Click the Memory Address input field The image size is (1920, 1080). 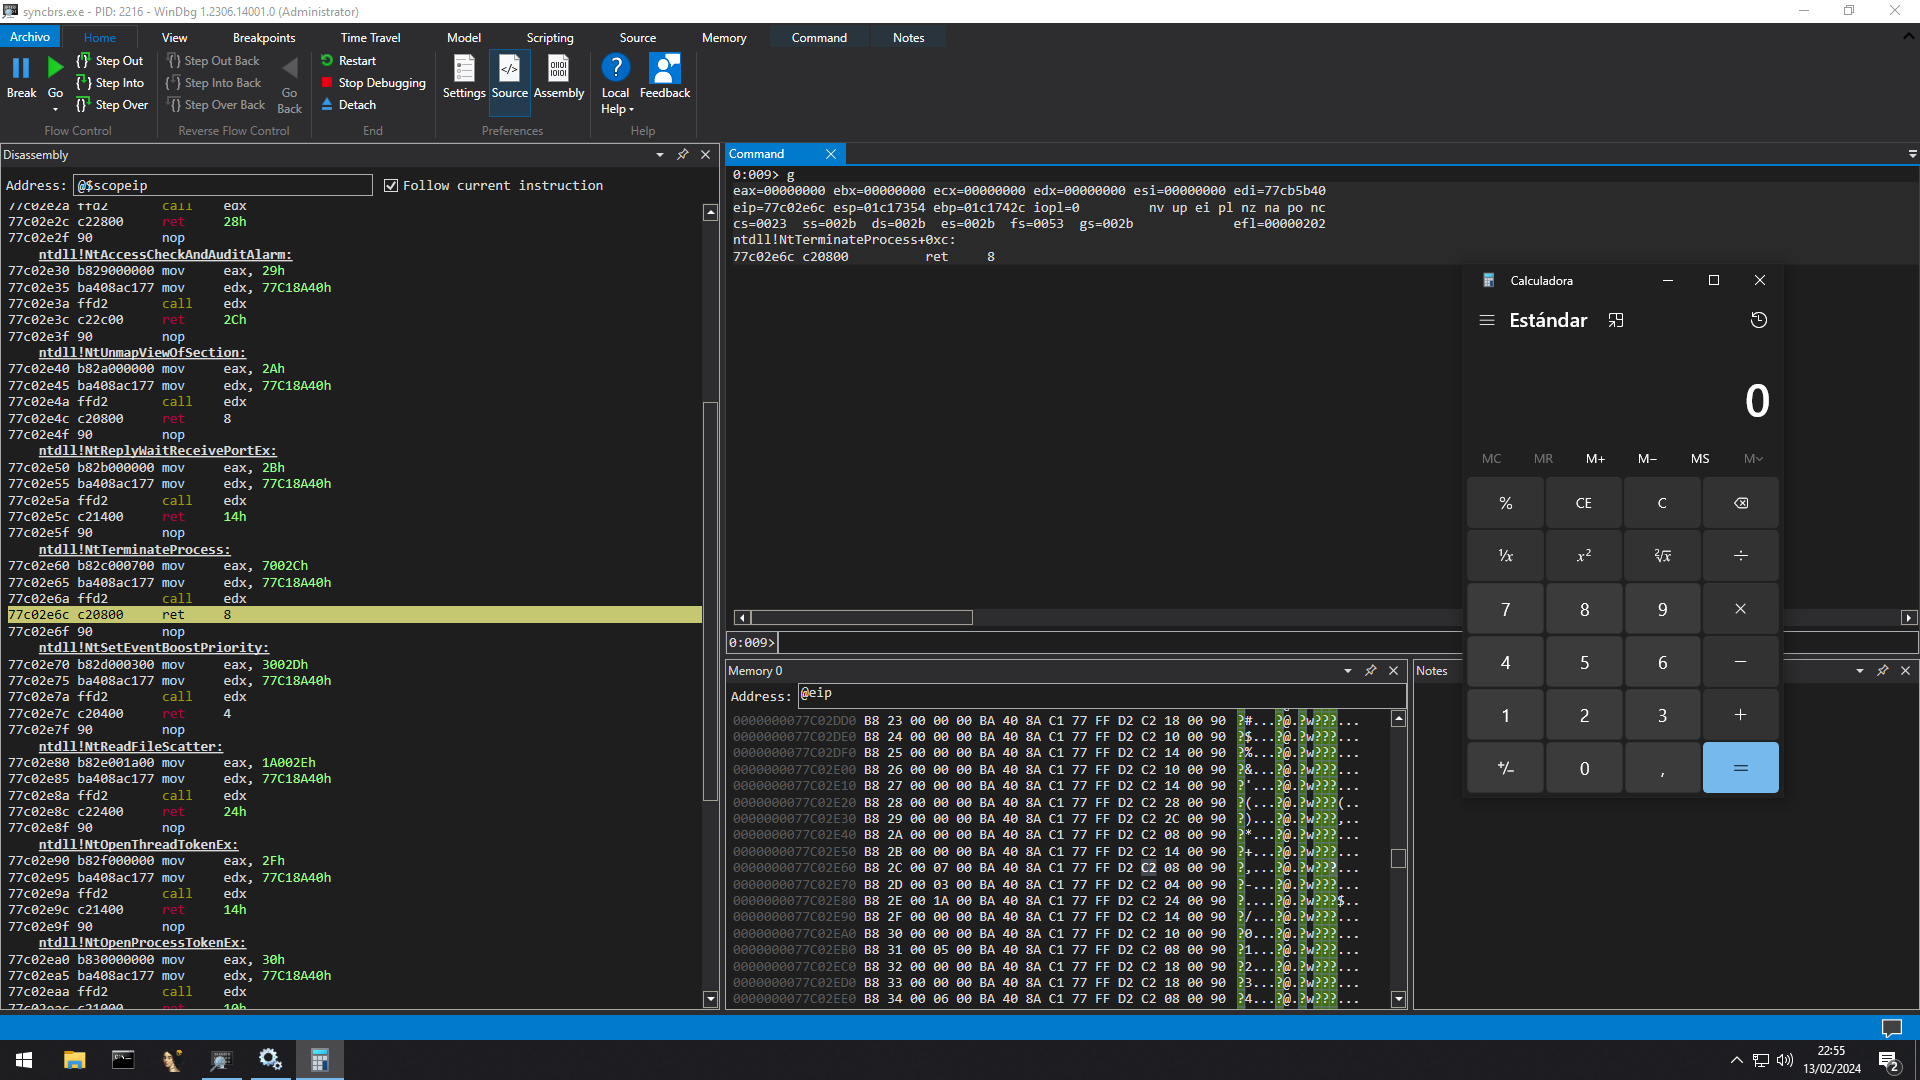1101,695
